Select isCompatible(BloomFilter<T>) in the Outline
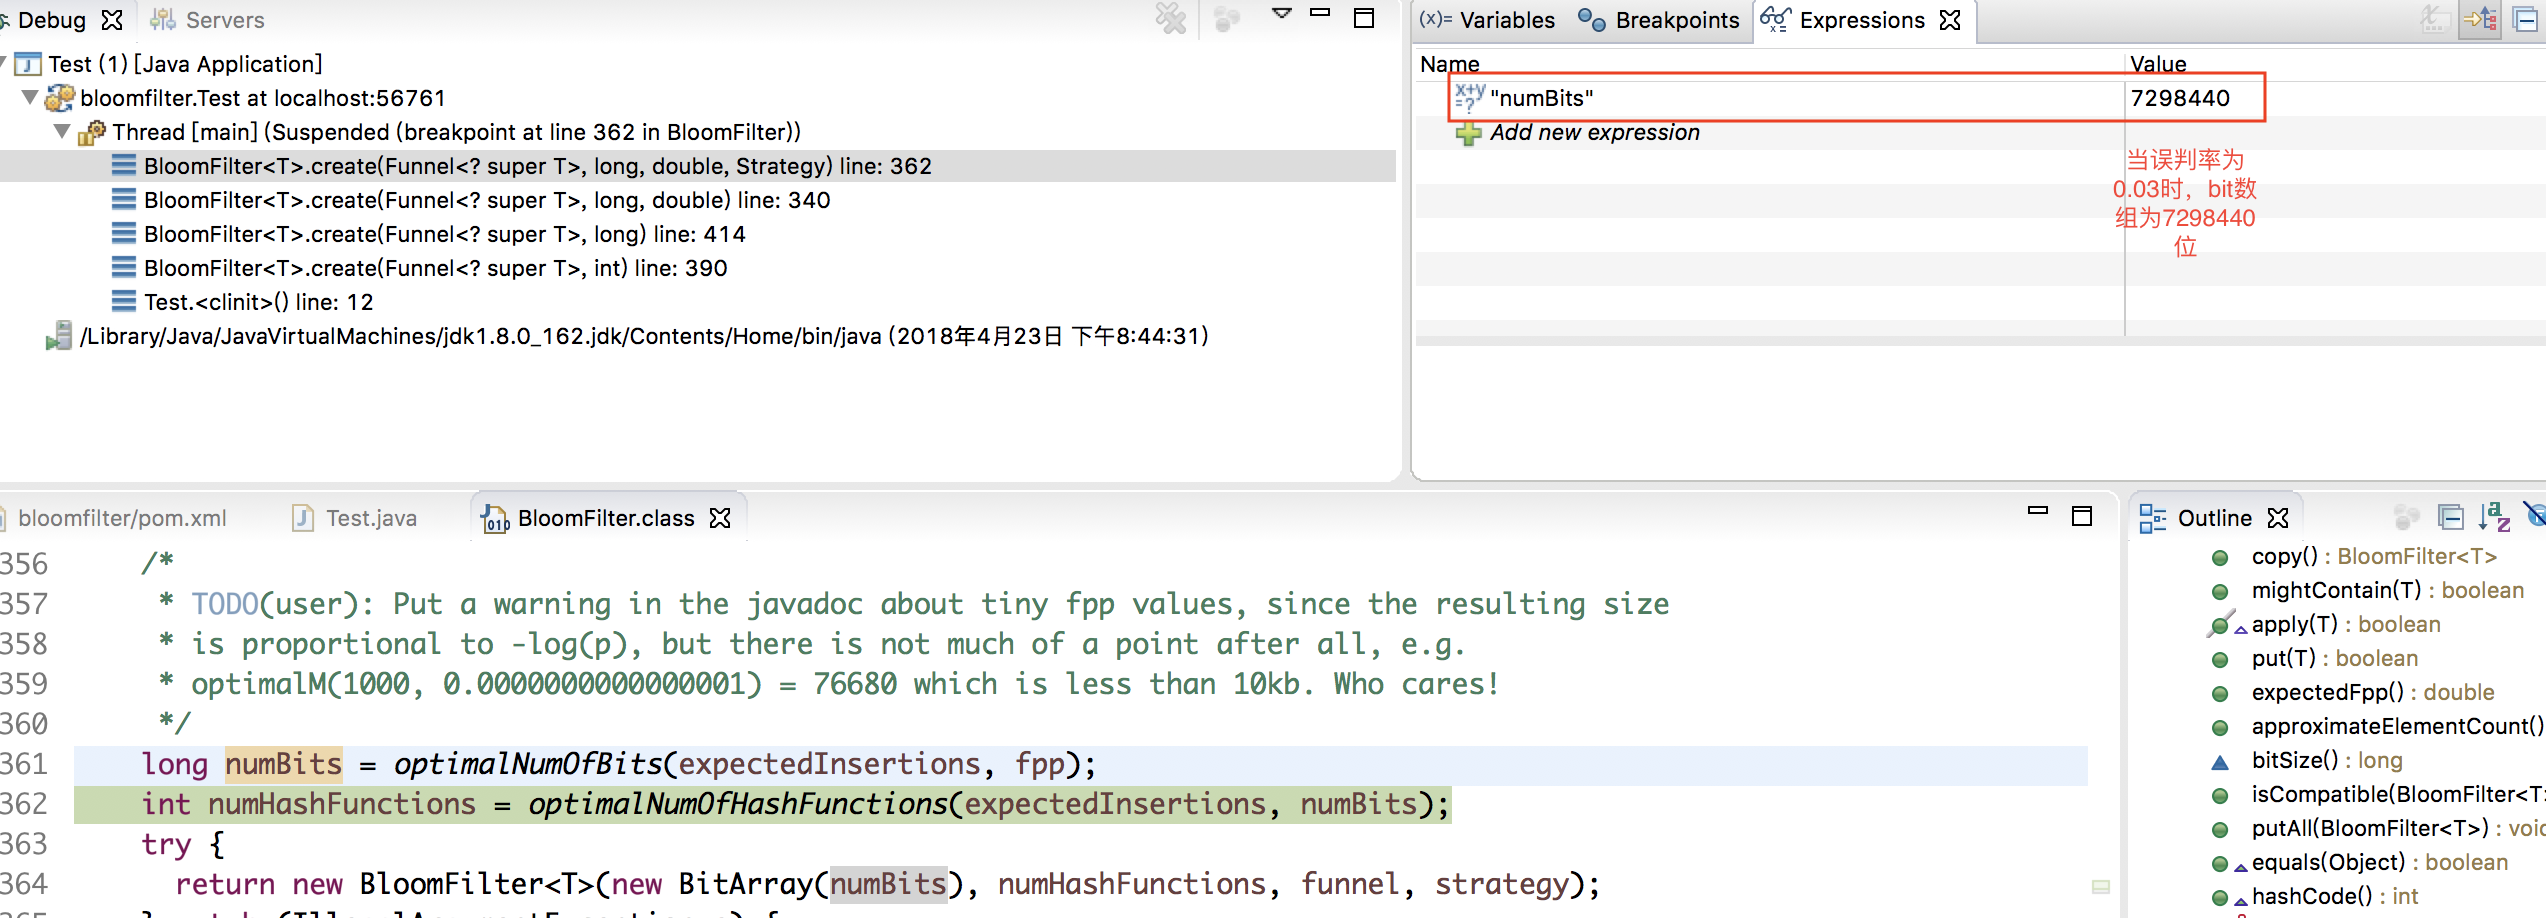 [x=2398, y=794]
